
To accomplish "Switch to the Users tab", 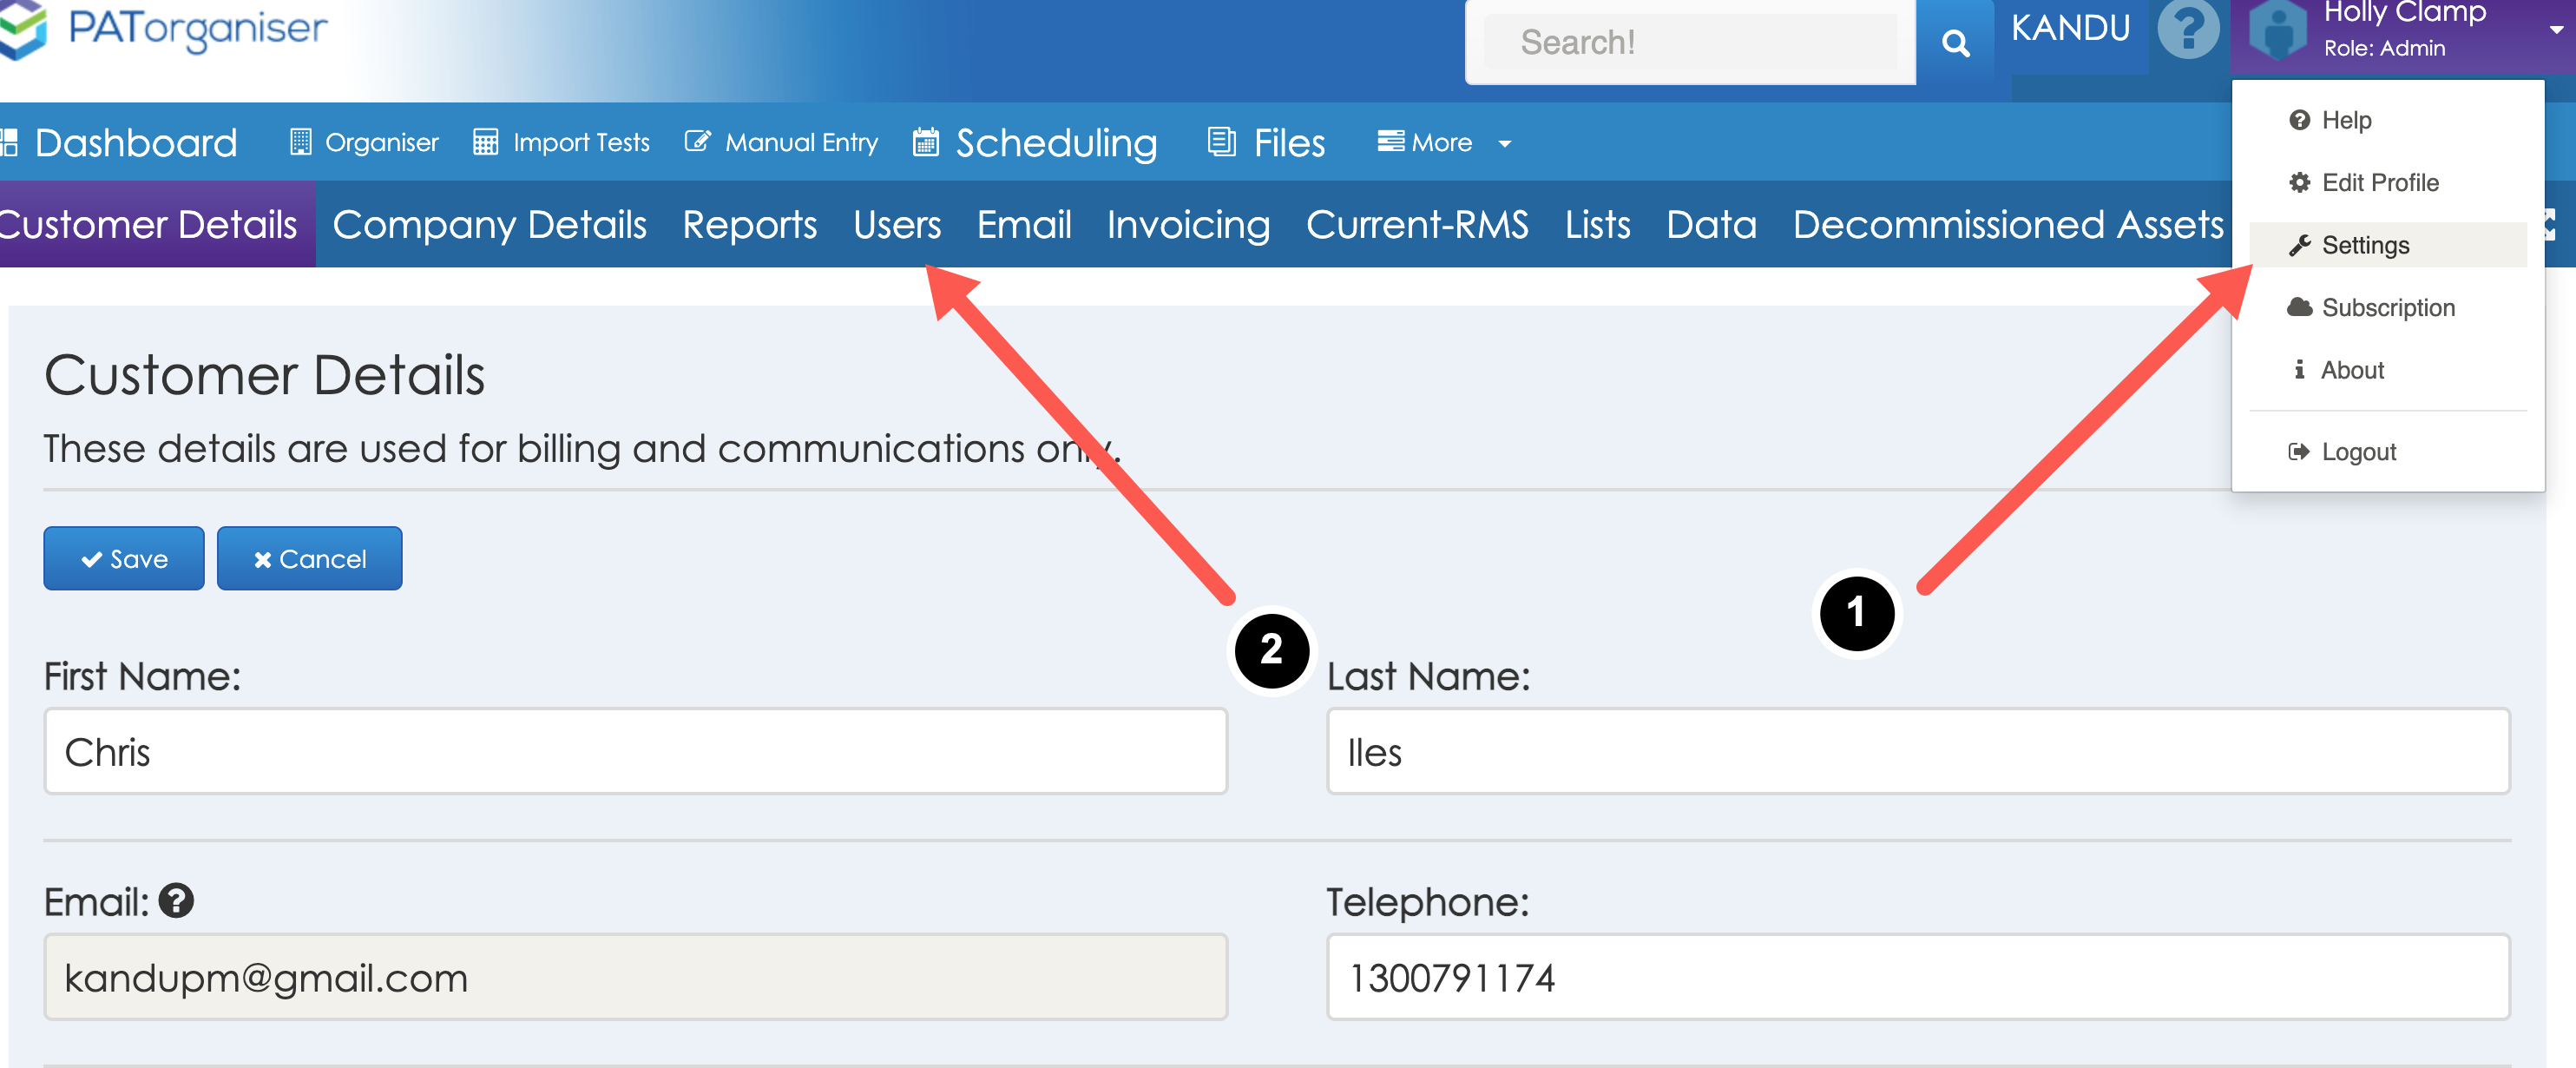I will coord(896,224).
